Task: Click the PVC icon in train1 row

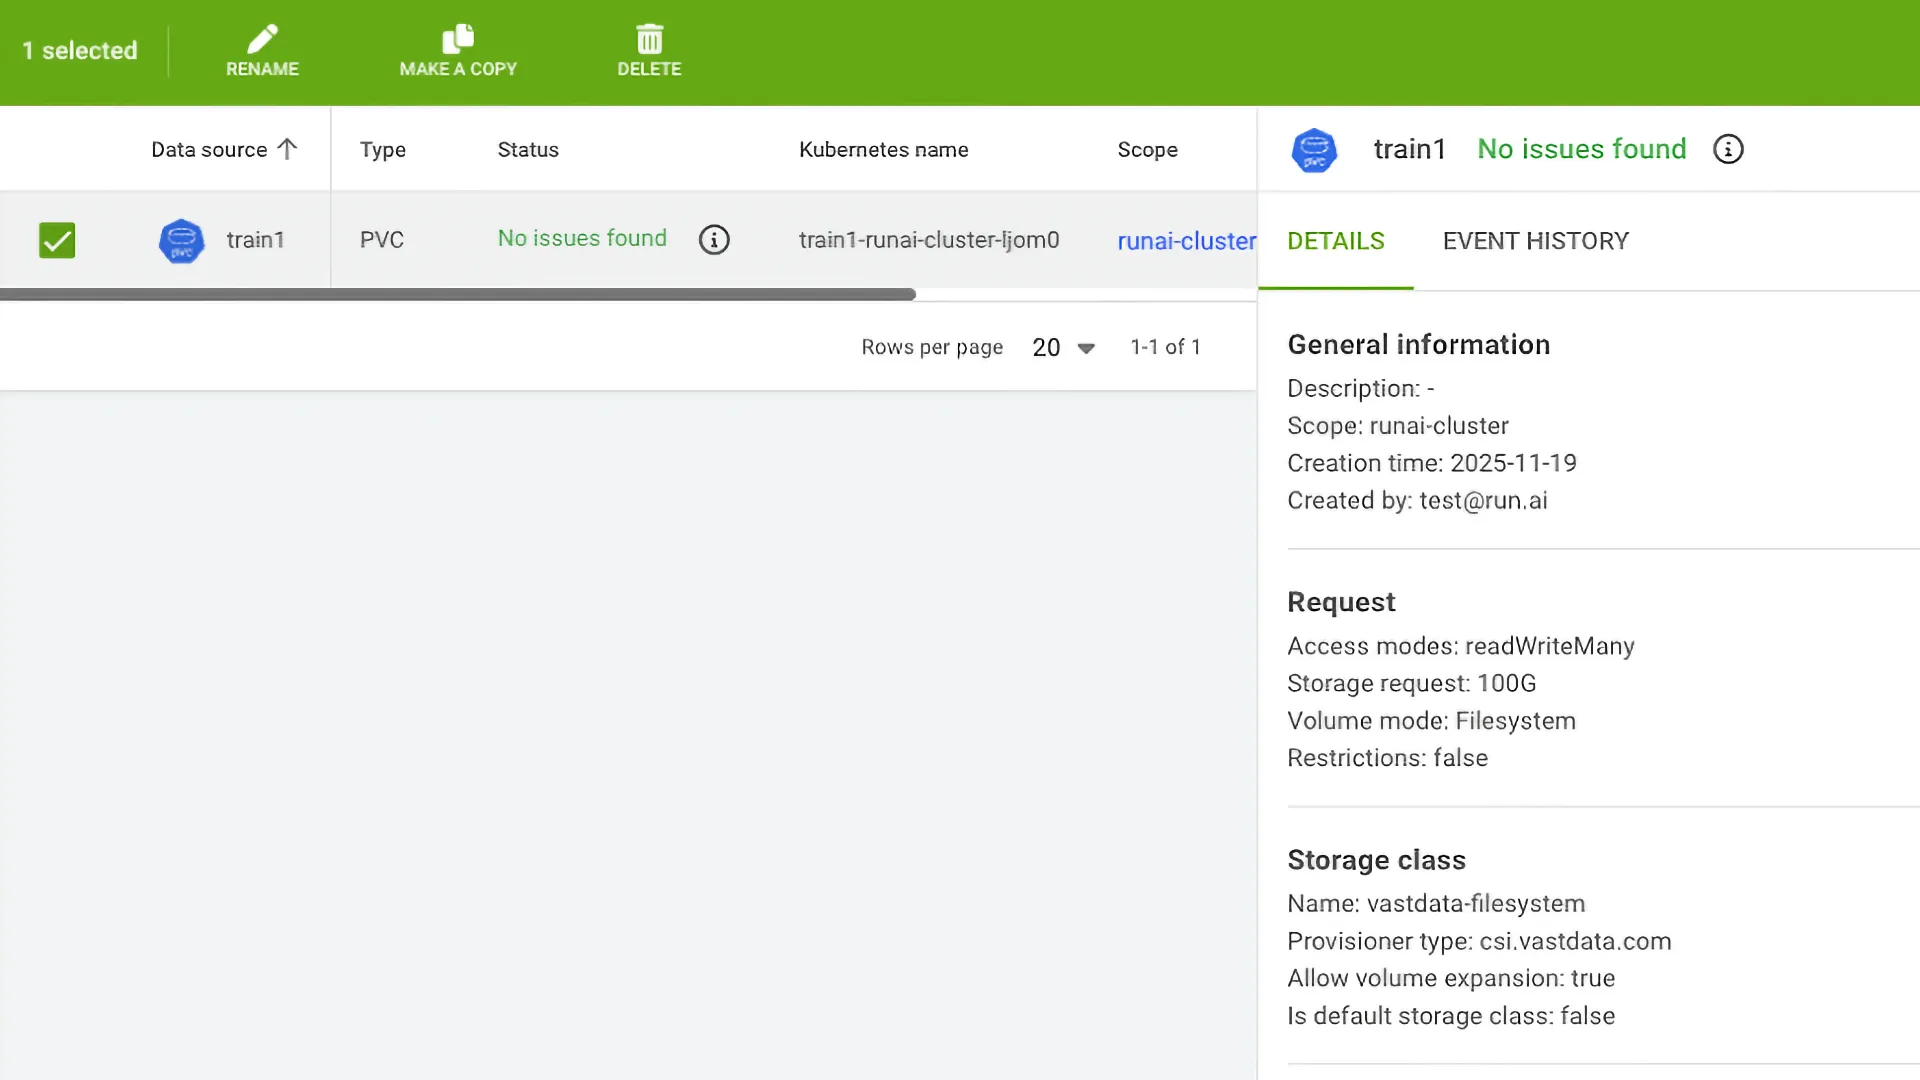Action: pyautogui.click(x=182, y=241)
